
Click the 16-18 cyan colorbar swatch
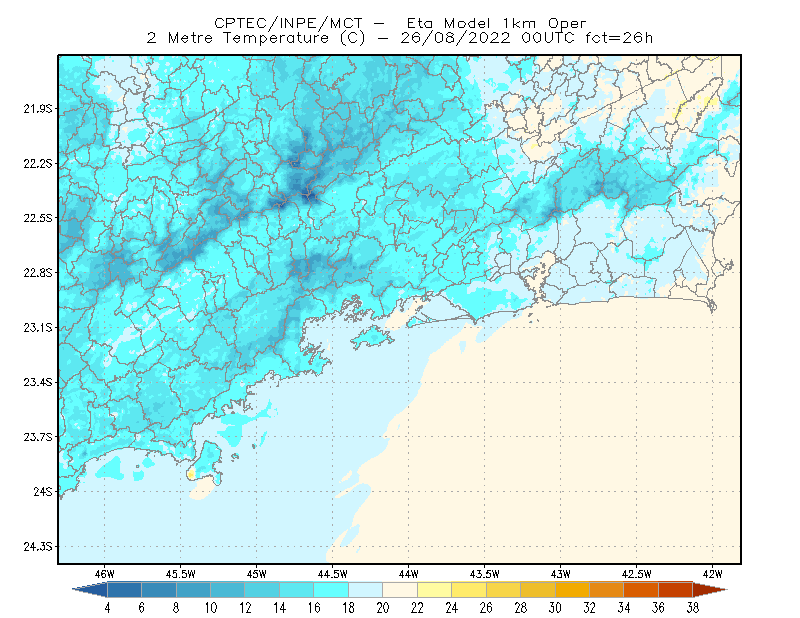pos(331,590)
